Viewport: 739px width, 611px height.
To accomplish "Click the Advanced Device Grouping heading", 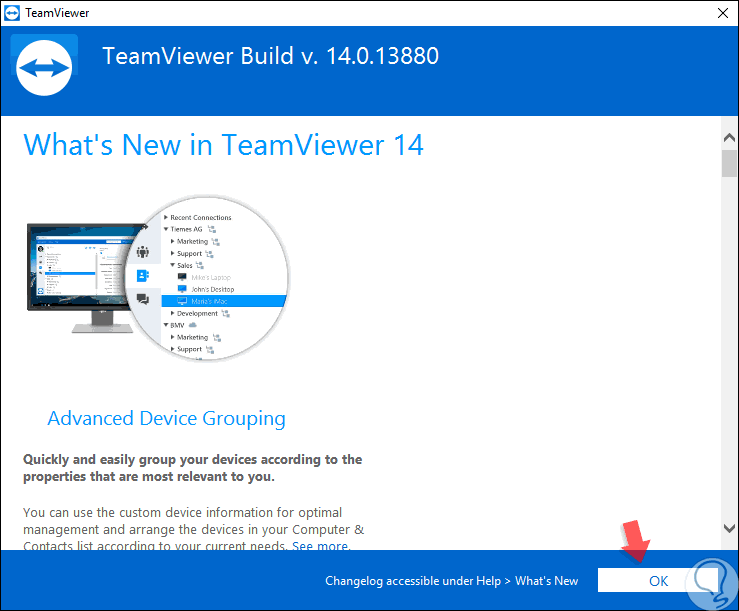I will (x=166, y=419).
